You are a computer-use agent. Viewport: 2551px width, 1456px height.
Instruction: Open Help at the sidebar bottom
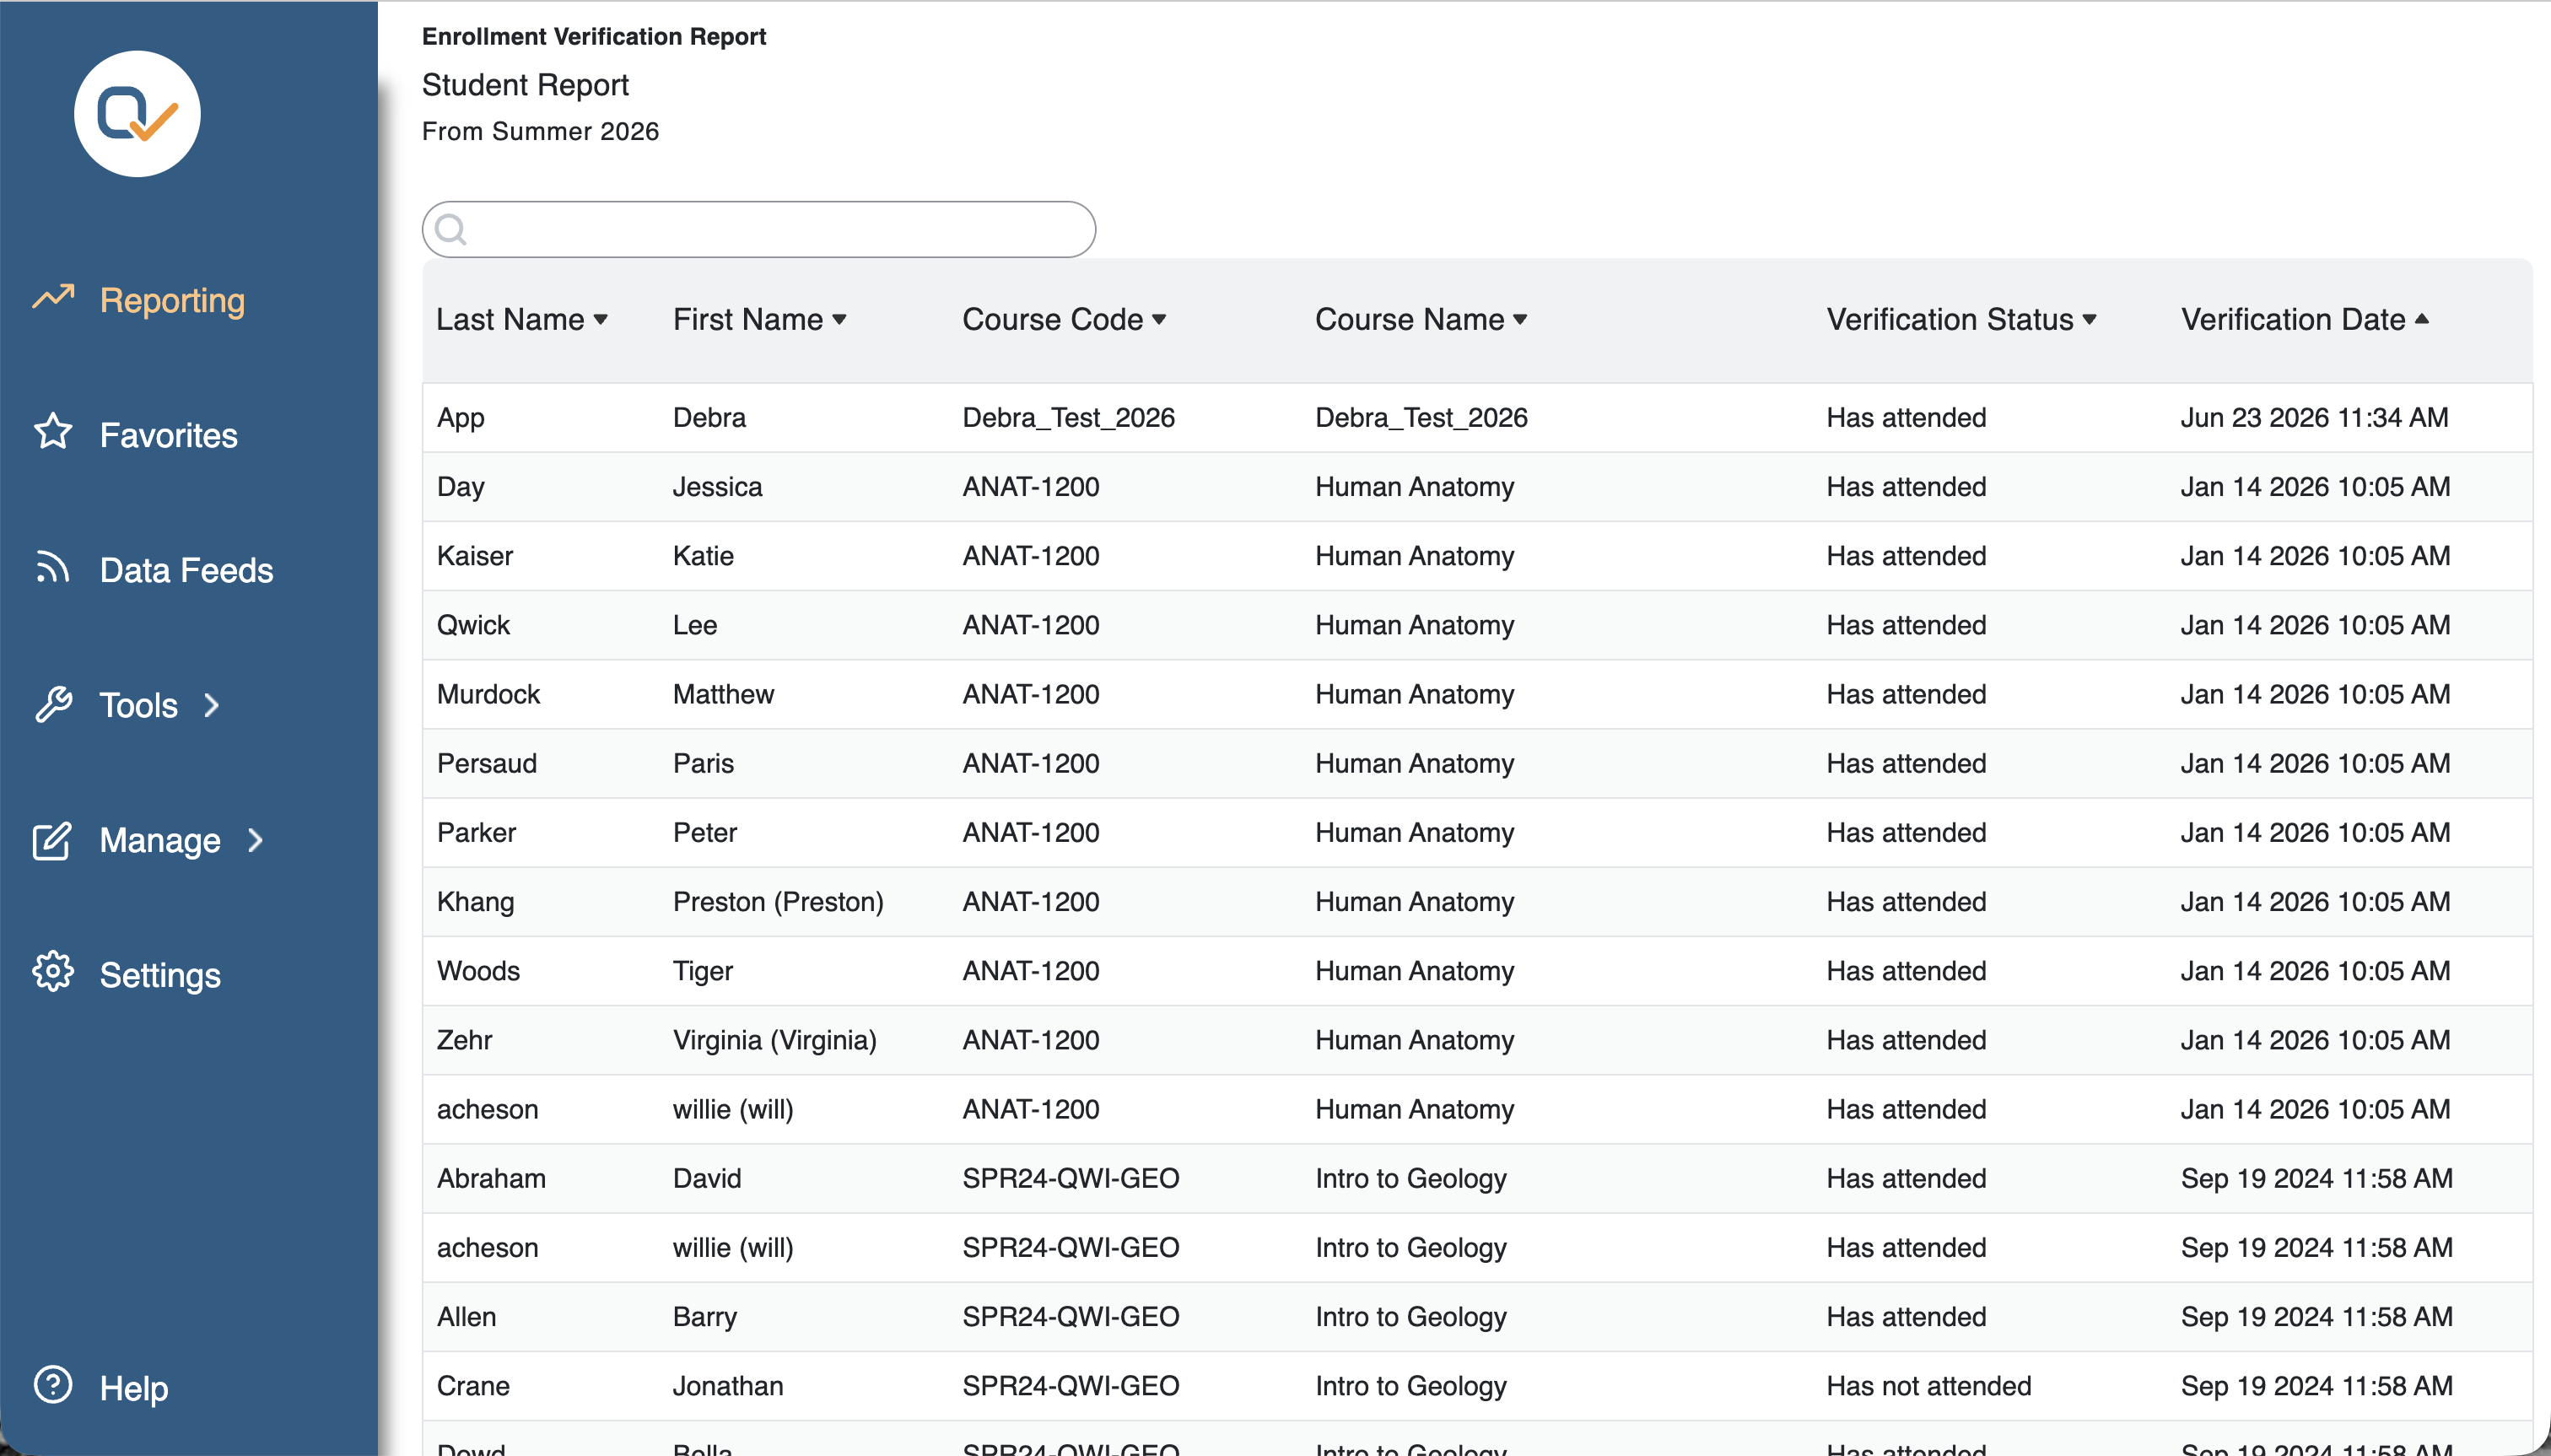click(x=134, y=1388)
